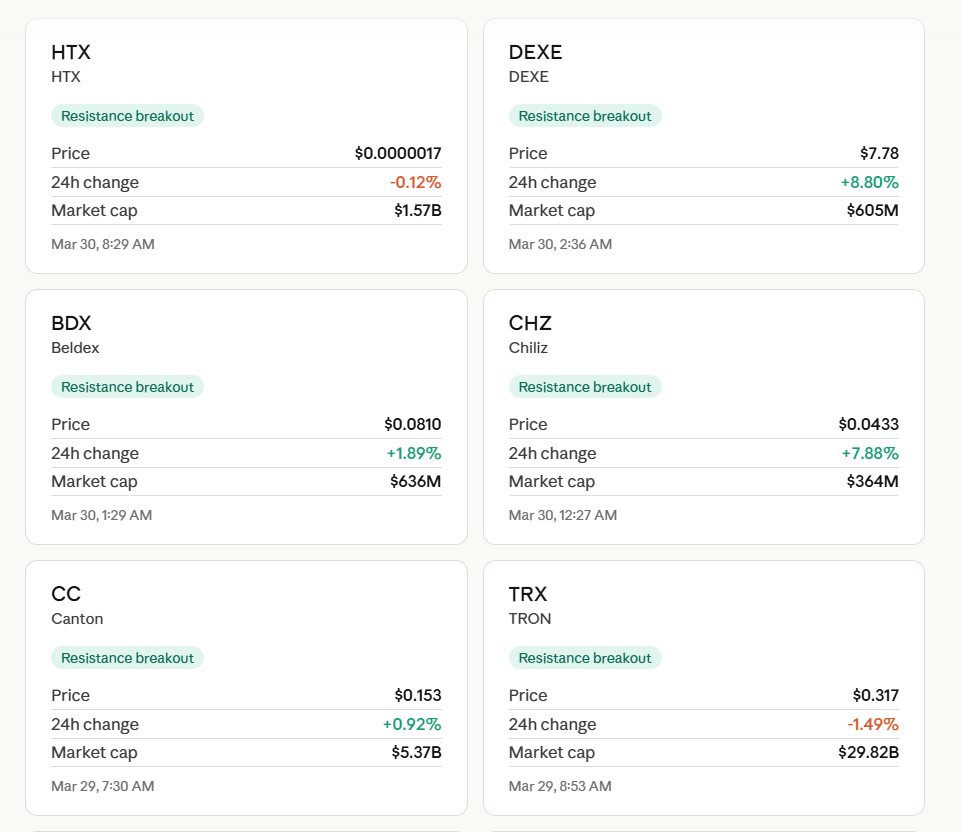Click Resistance breakout badge on Canton card
The image size is (961, 832).
tap(127, 658)
